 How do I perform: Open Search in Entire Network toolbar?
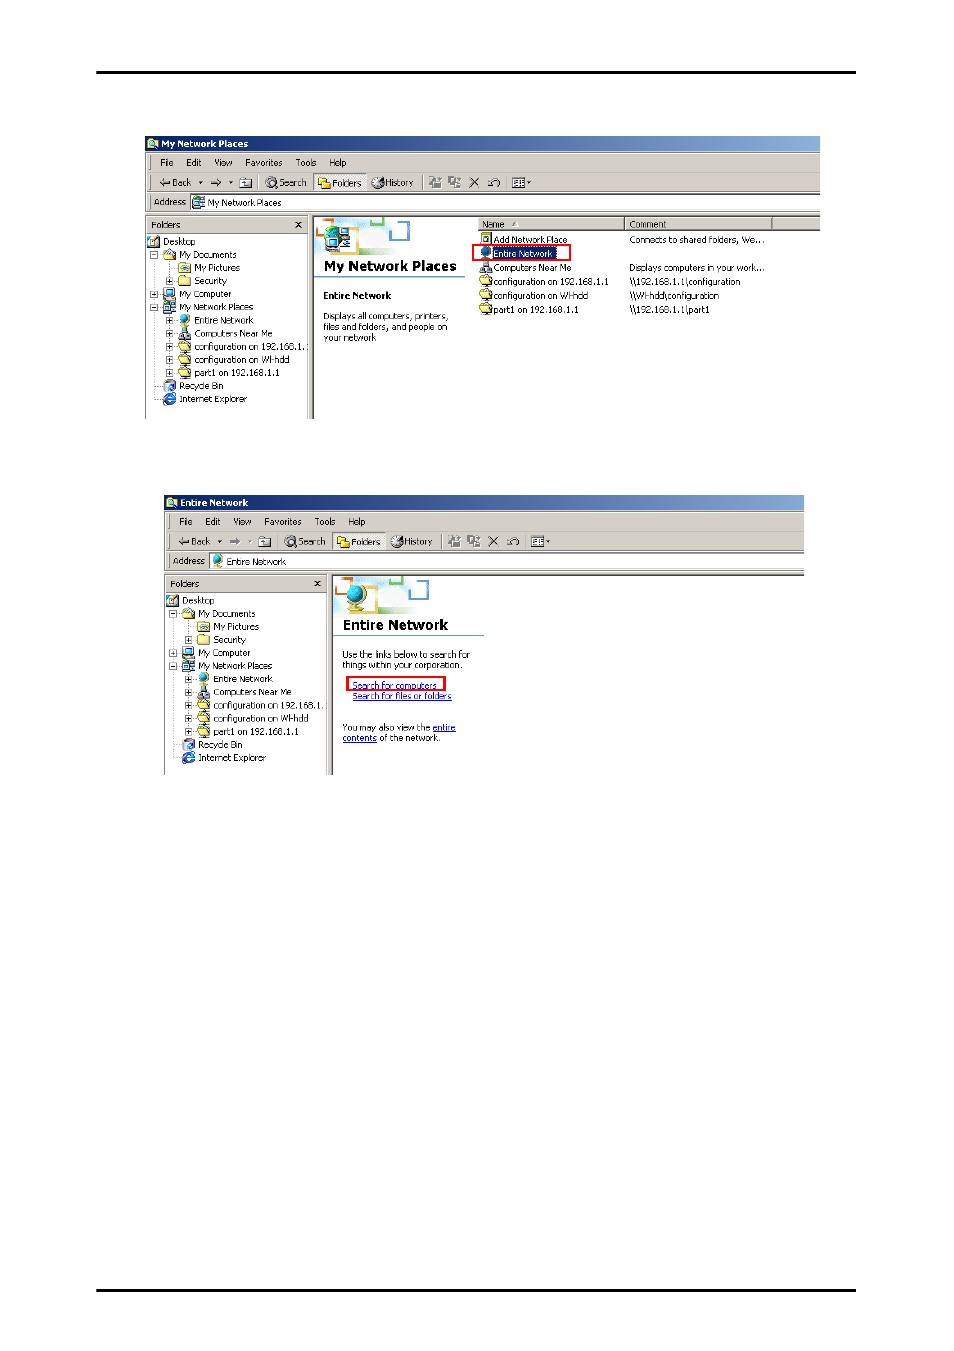(305, 542)
